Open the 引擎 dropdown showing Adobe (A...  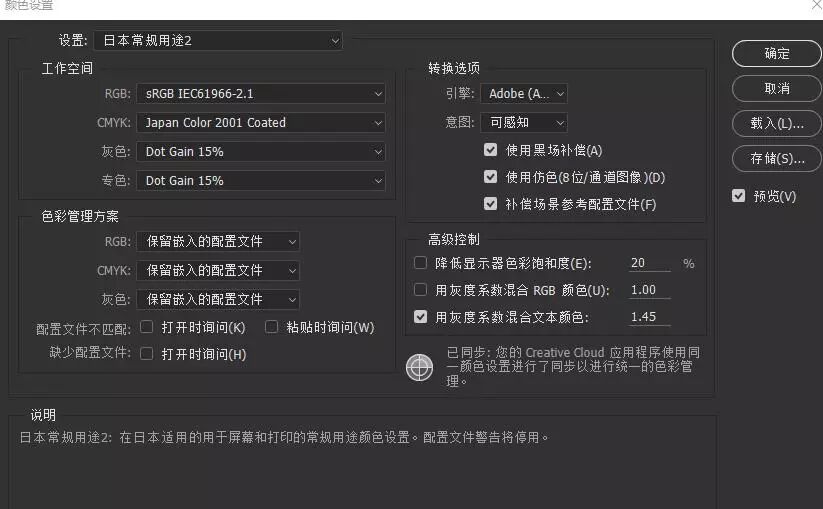click(x=524, y=93)
